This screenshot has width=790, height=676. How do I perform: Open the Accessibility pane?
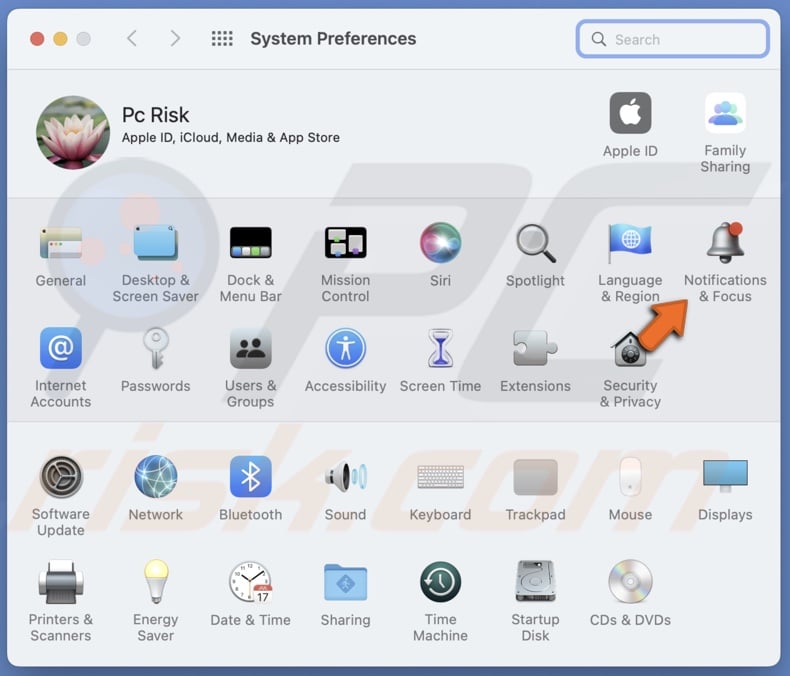point(345,349)
